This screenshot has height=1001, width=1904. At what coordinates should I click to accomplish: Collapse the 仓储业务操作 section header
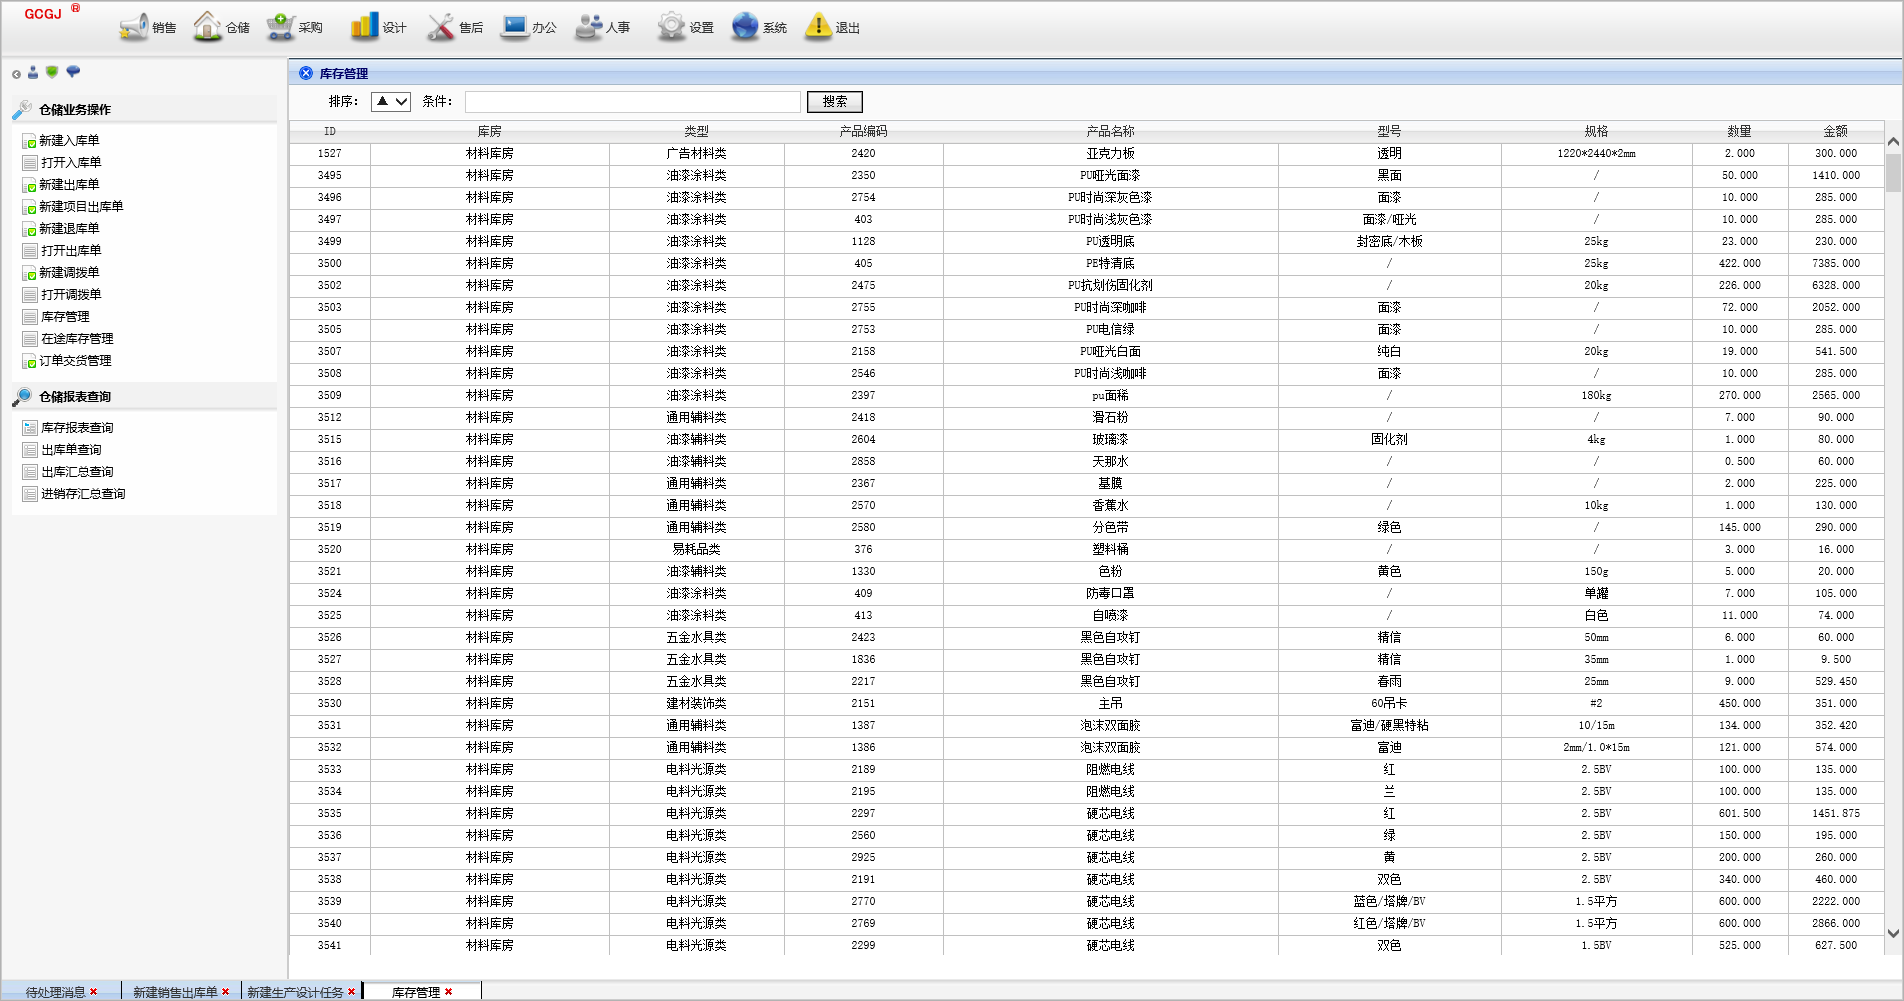[75, 110]
